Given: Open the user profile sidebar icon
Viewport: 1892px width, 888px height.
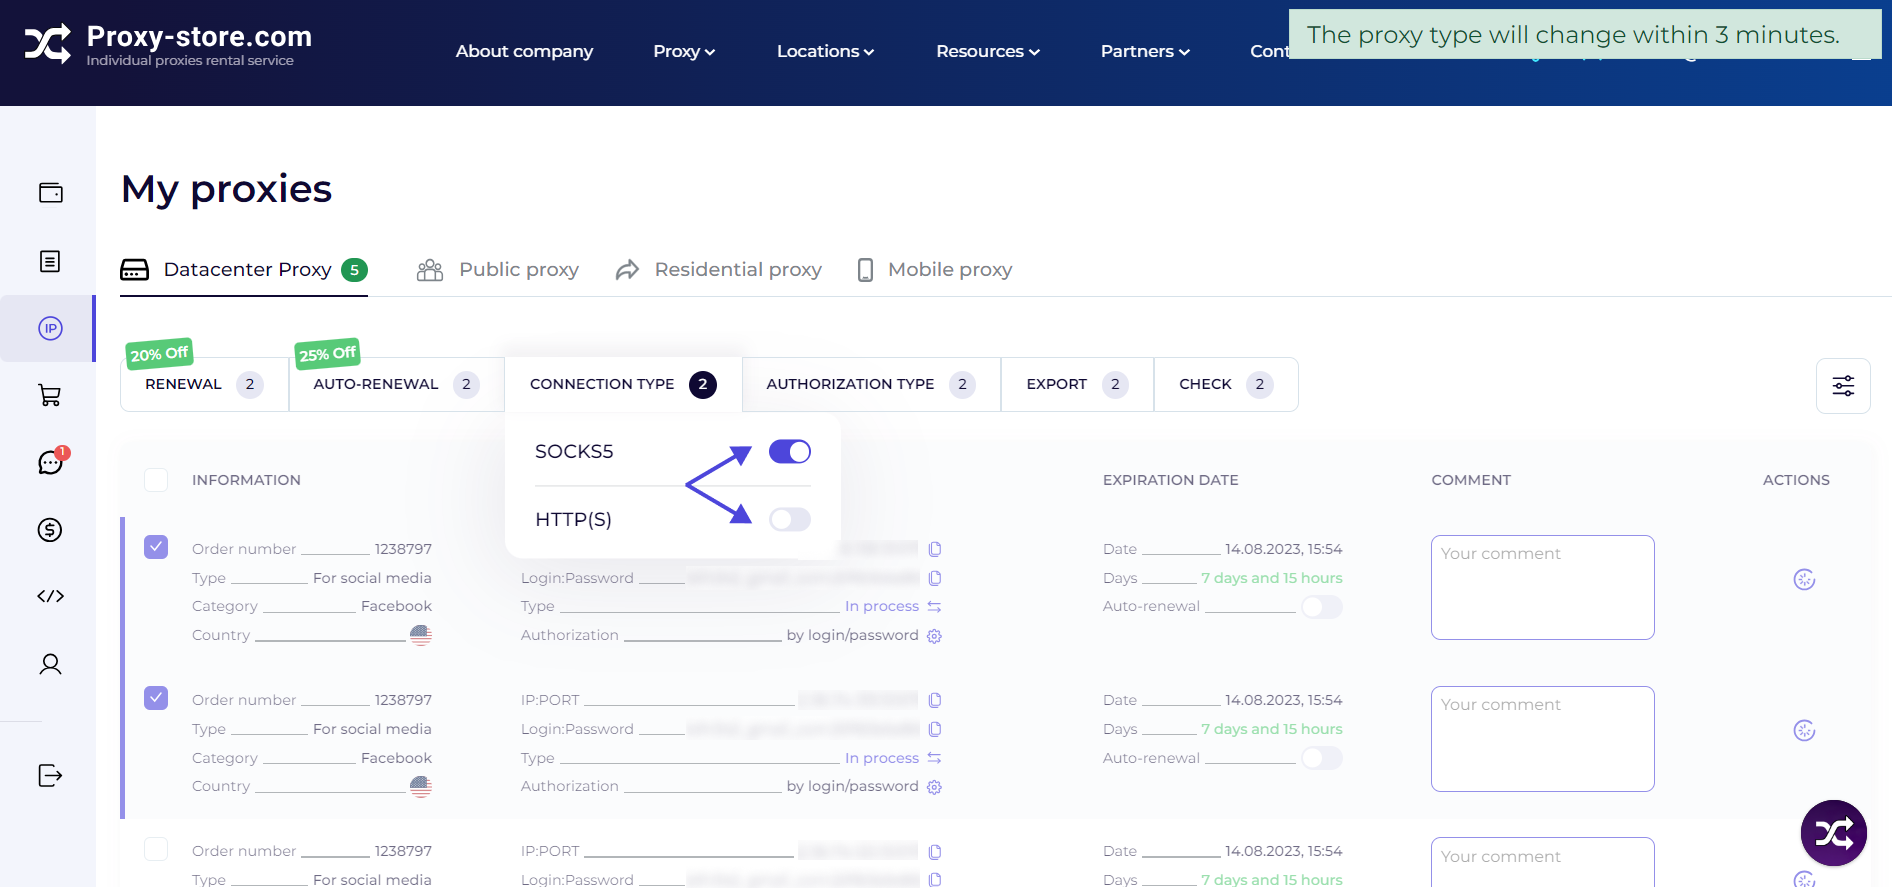Looking at the screenshot, I should pyautogui.click(x=50, y=664).
